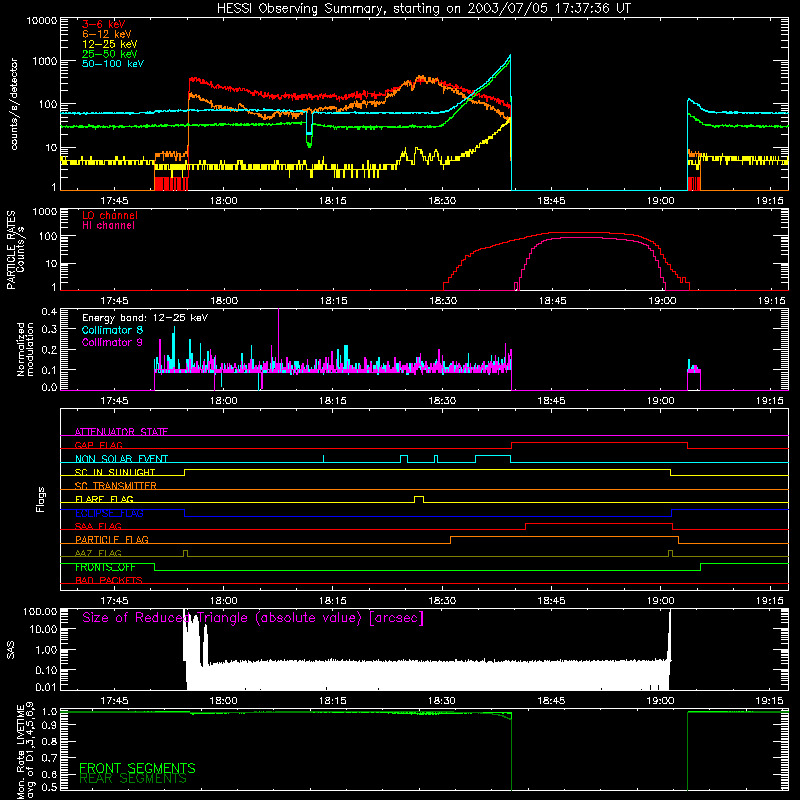Click the HESSI Observing Summary title
The image size is (800, 800).
(x=423, y=8)
